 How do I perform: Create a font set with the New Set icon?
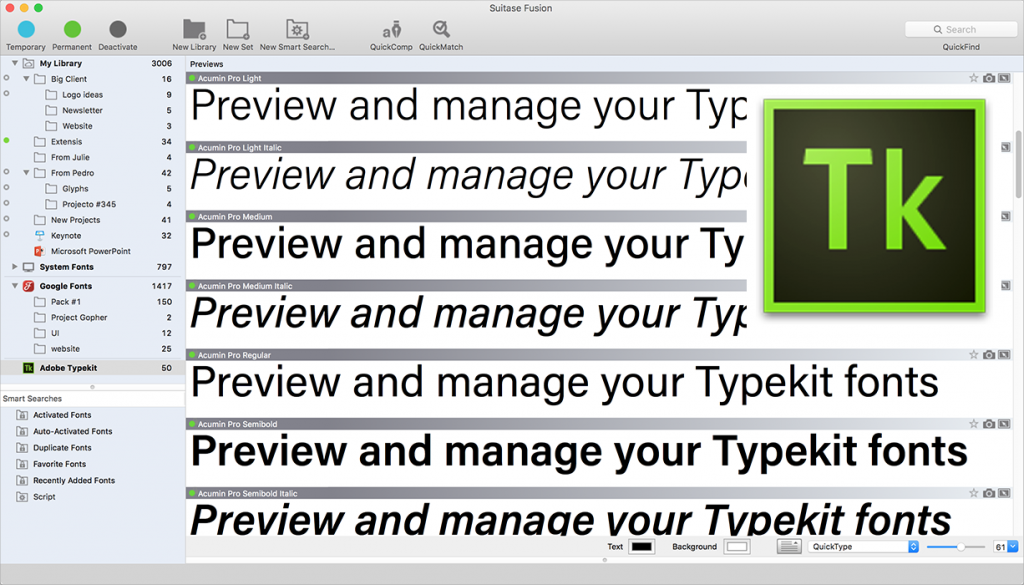[237, 31]
